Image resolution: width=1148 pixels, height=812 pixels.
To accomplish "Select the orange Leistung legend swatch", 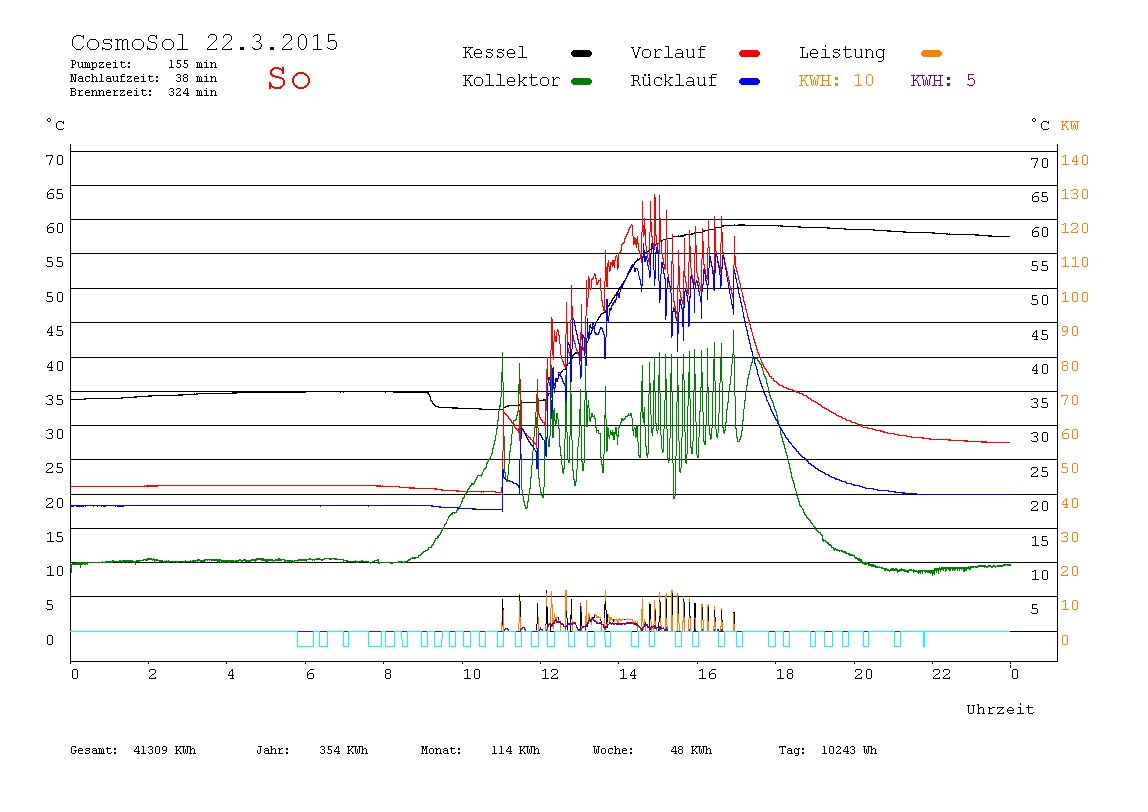I will [931, 53].
